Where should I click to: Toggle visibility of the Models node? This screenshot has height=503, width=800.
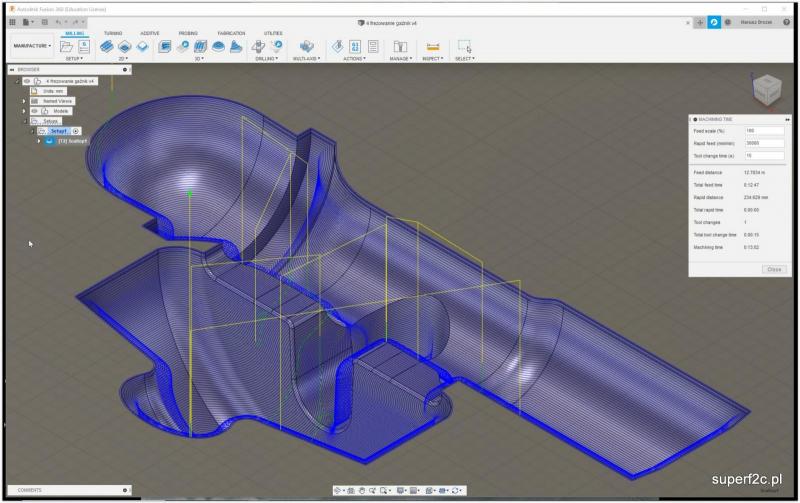tap(35, 111)
